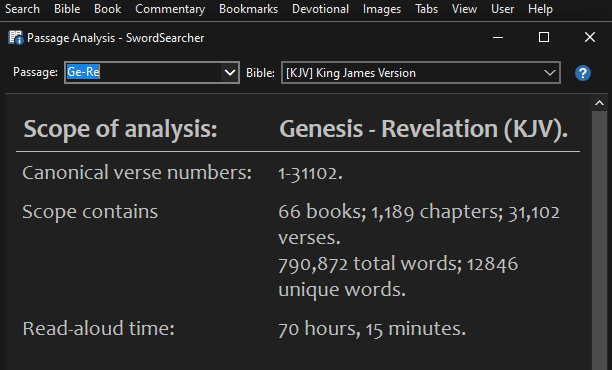
Task: Click the blue help question mark icon
Action: click(x=583, y=73)
